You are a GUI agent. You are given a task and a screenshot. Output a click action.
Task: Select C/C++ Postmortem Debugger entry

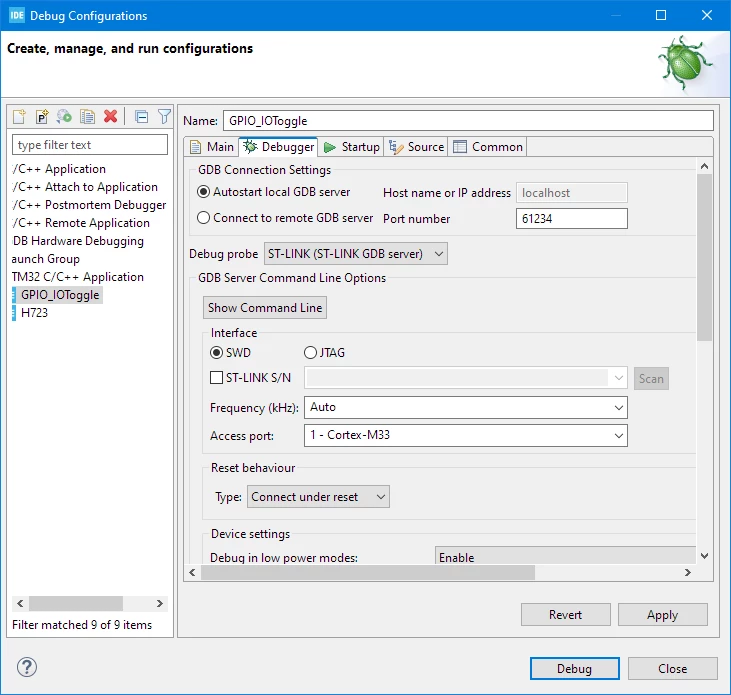pos(90,205)
